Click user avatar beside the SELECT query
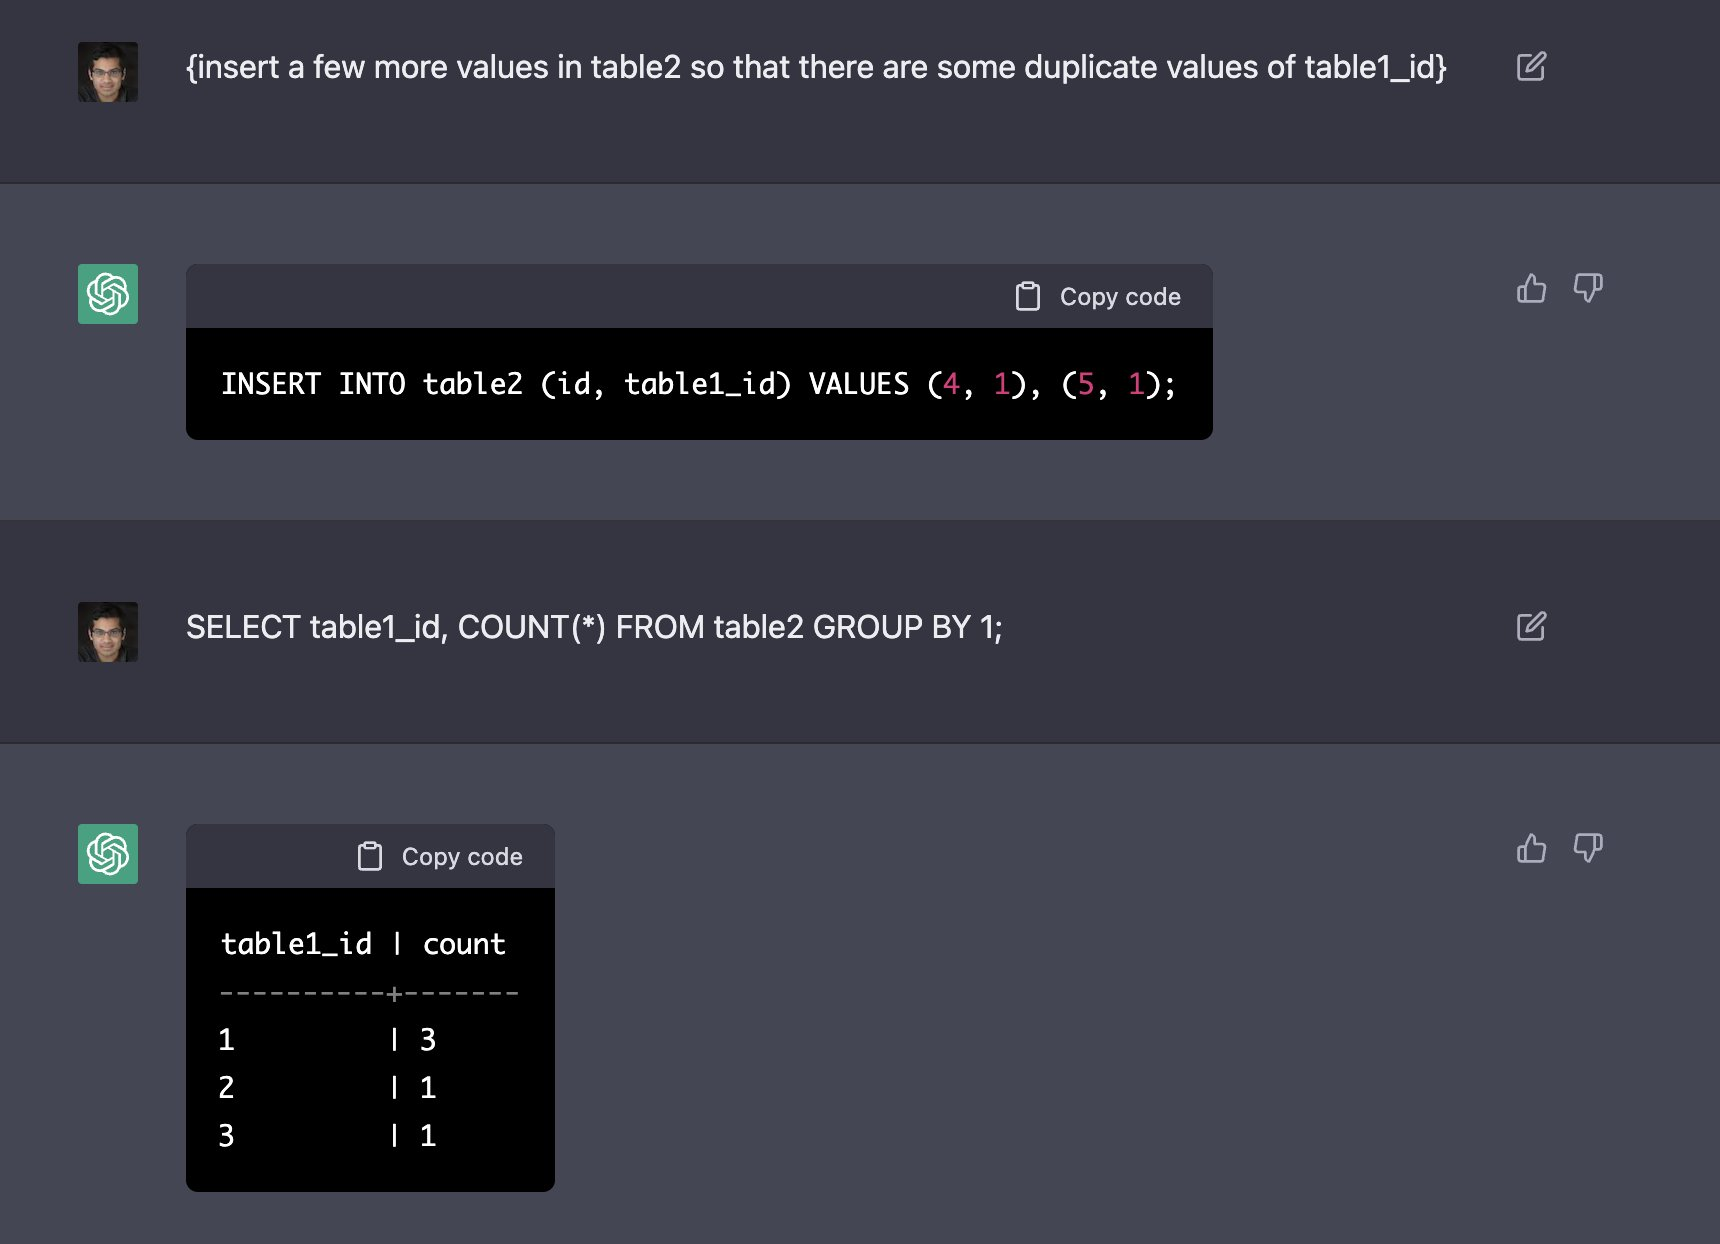This screenshot has width=1720, height=1244. pos(108,632)
